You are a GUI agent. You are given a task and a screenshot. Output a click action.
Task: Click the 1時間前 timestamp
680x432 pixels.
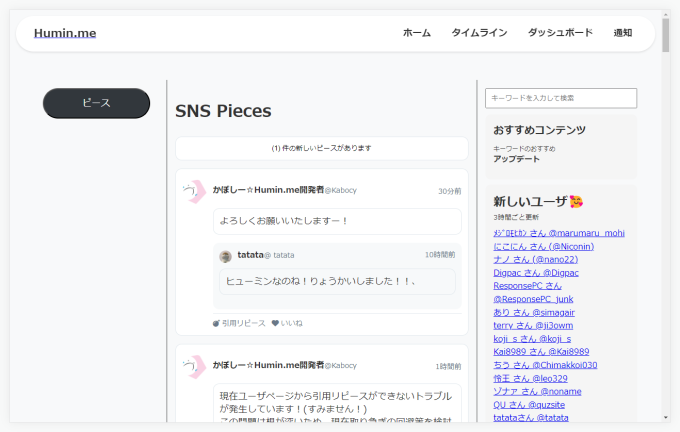(448, 367)
